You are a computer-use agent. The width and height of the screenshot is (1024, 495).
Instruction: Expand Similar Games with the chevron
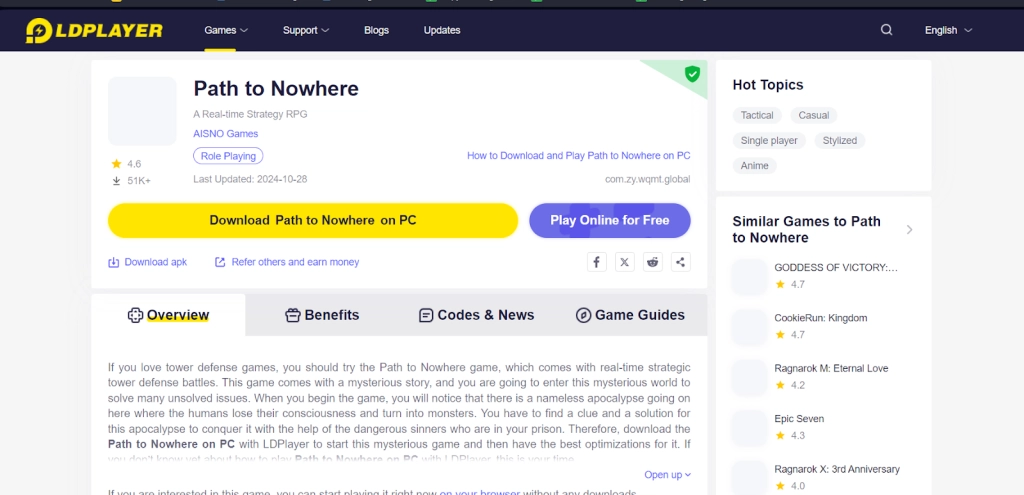[909, 229]
